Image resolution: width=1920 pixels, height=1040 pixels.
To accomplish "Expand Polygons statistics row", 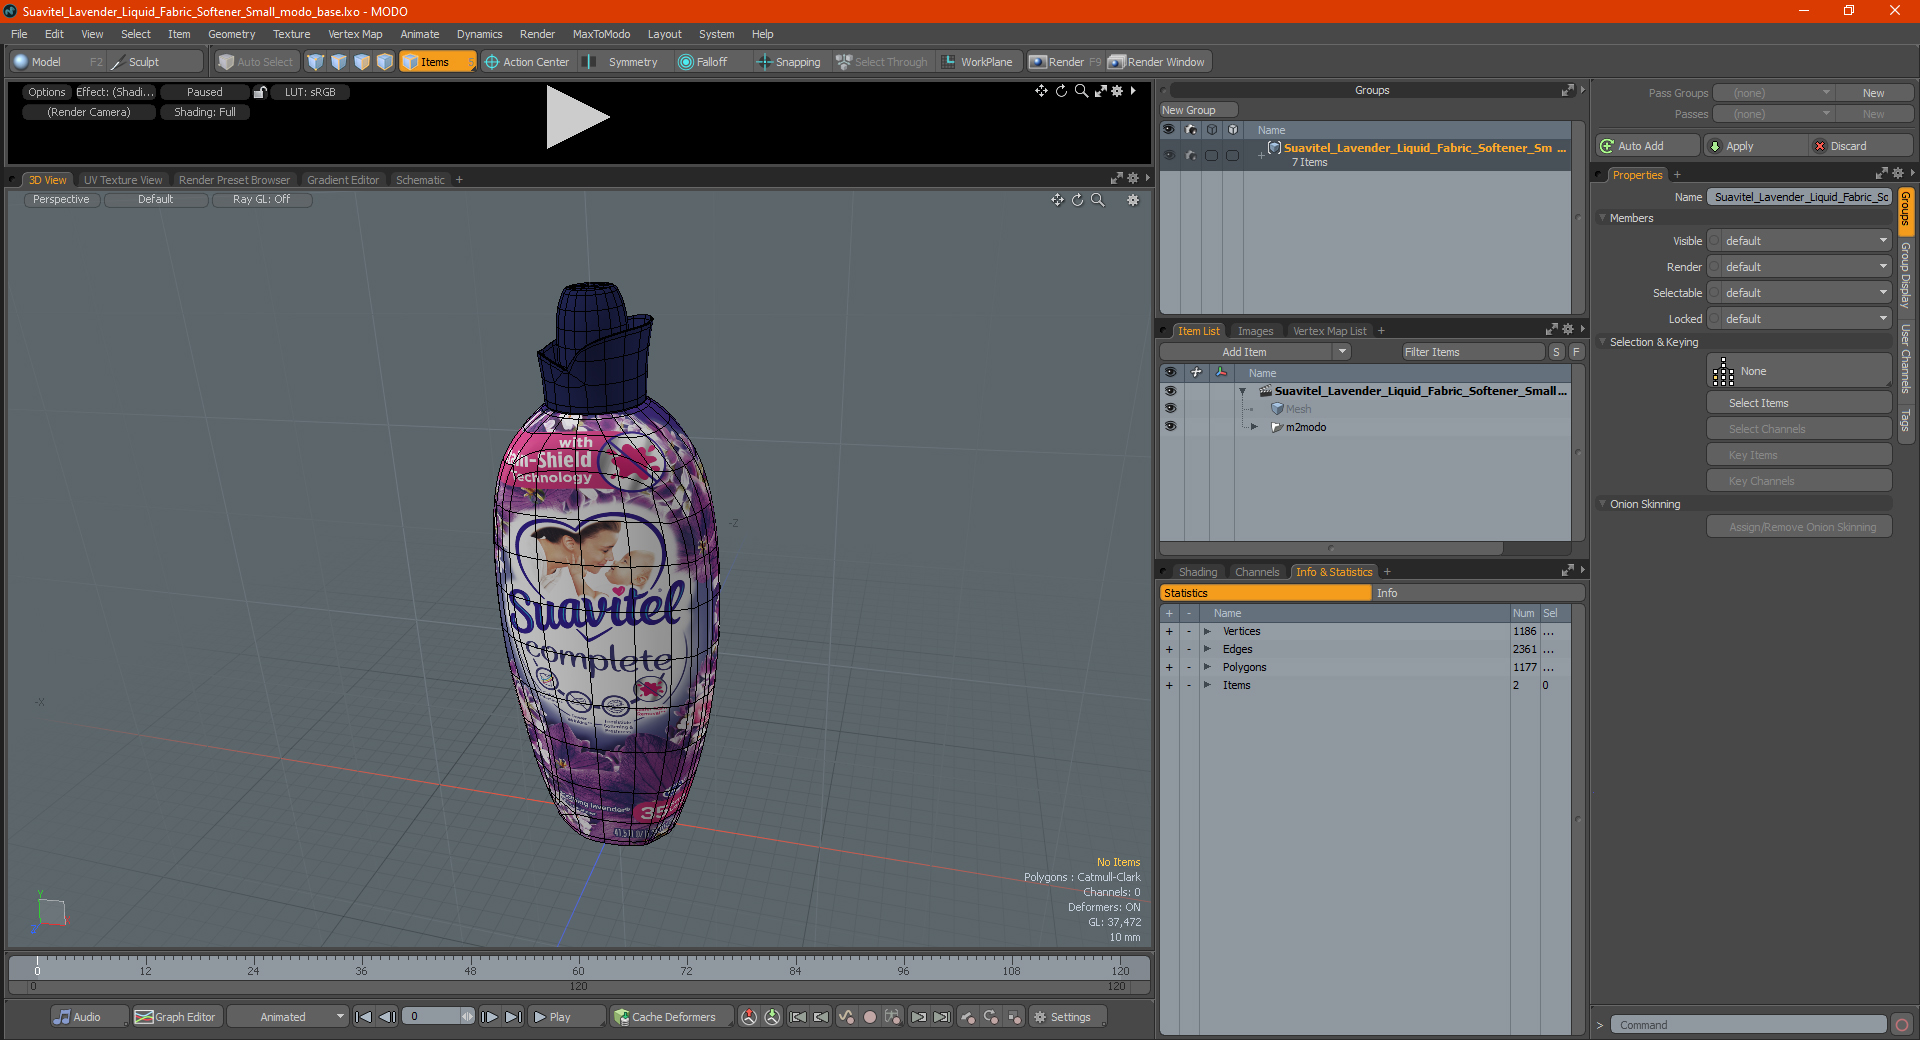I will coord(1207,667).
